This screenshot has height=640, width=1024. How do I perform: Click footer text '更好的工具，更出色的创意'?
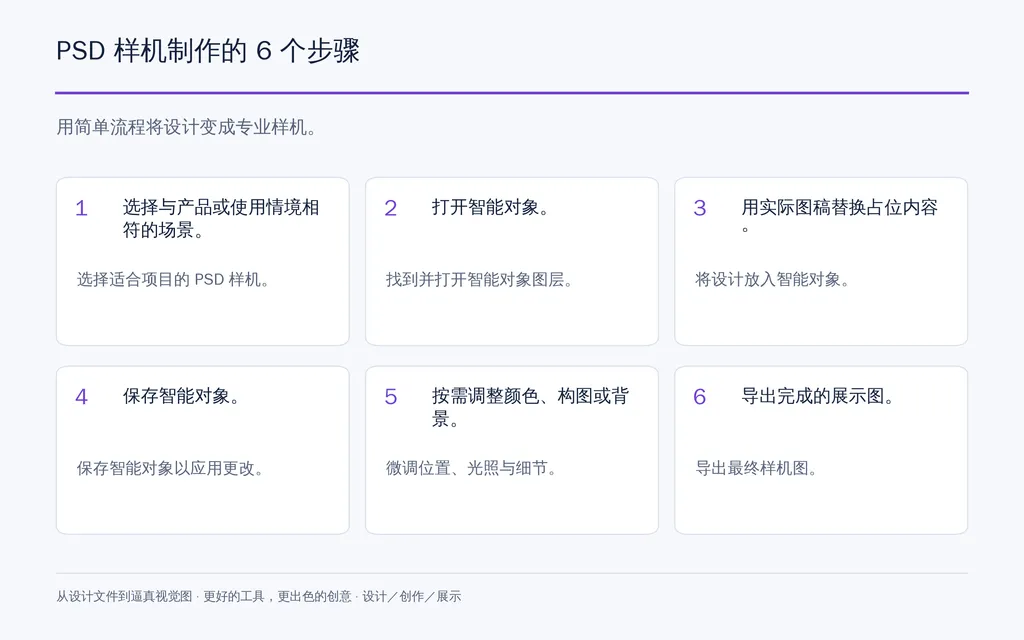tap(278, 596)
